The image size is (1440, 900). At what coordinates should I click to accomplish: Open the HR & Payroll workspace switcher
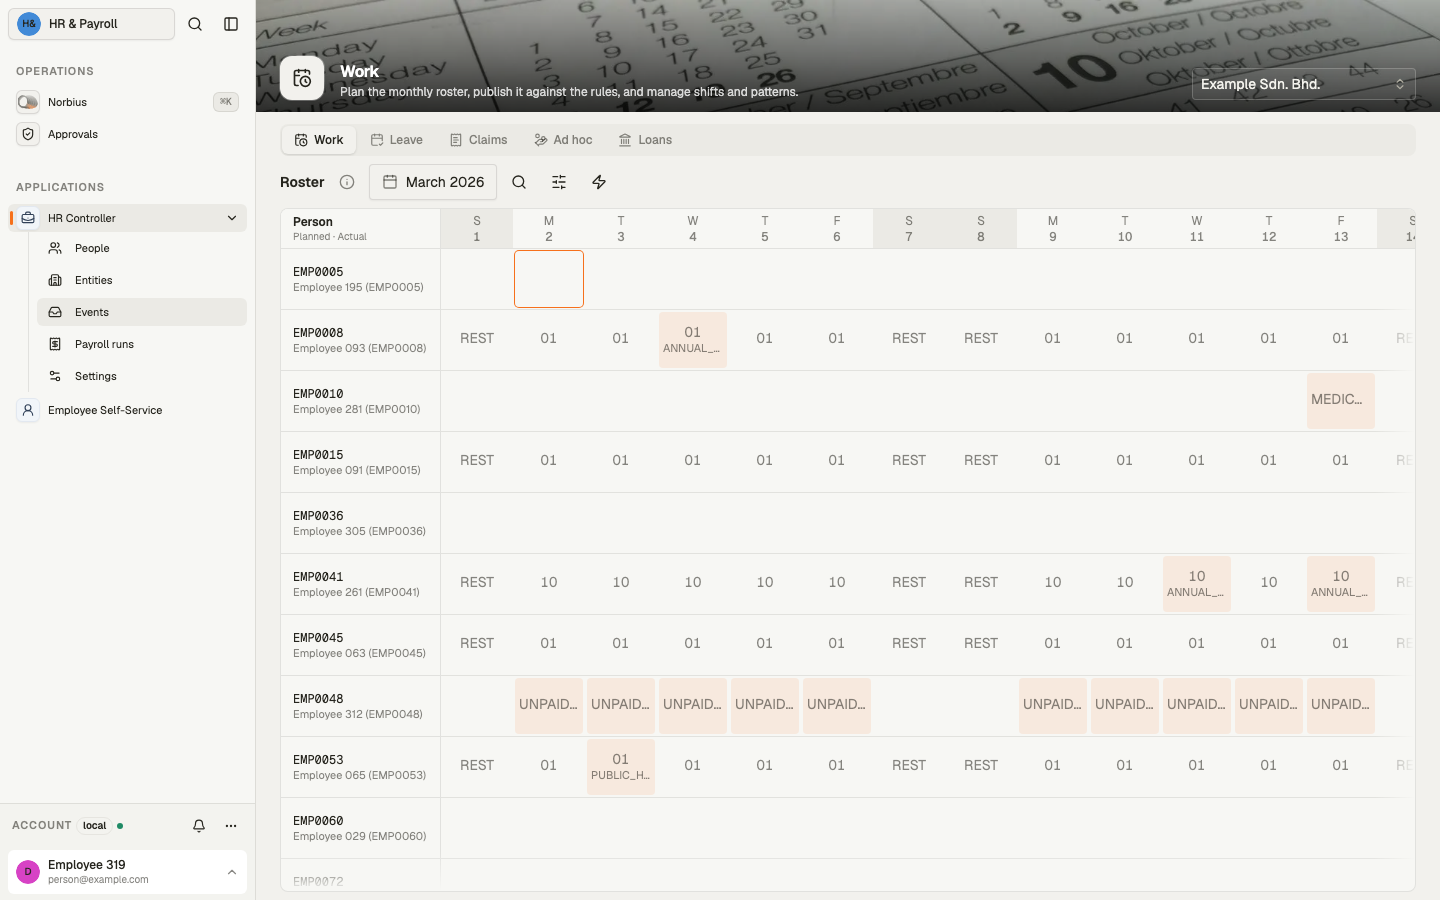point(92,24)
